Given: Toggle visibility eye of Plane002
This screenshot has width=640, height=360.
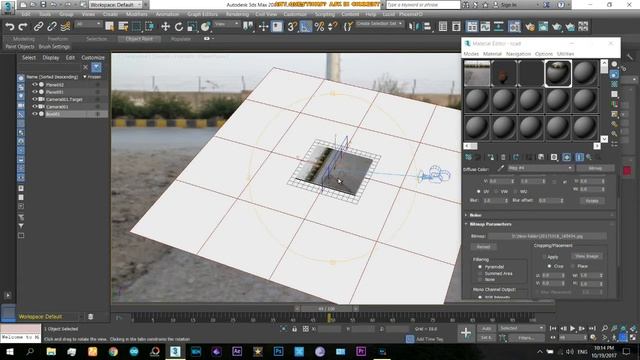Looking at the screenshot, I should [35, 84].
